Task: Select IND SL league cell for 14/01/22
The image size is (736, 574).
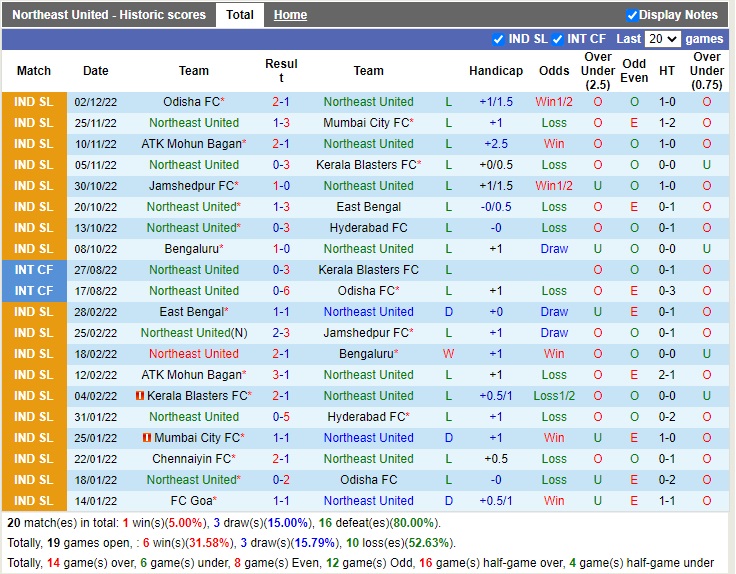Action: coord(34,501)
